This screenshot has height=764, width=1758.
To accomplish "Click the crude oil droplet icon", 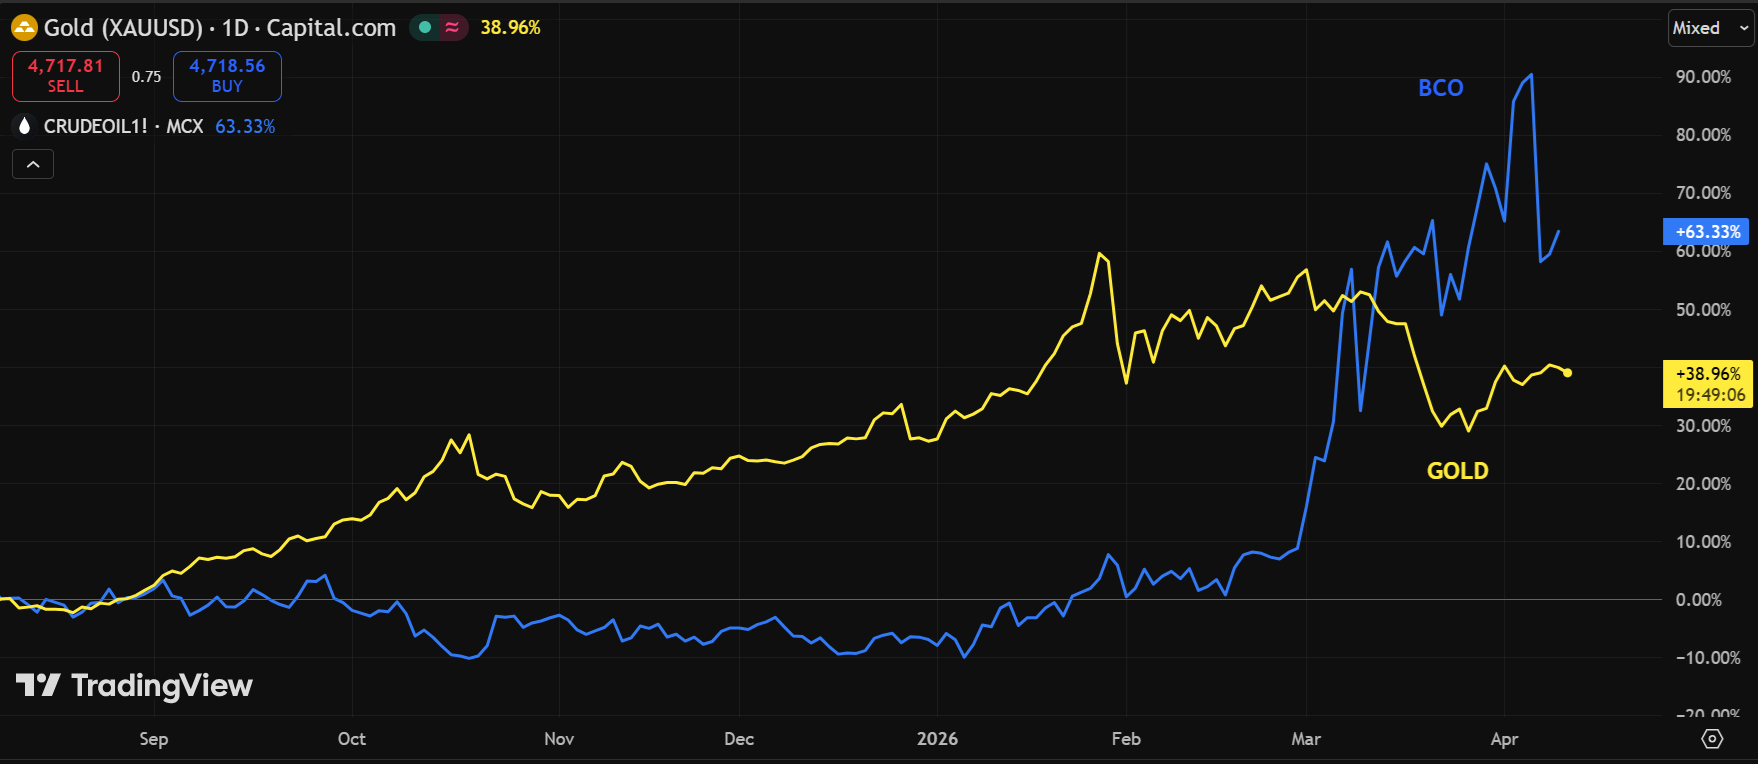I will 25,126.
